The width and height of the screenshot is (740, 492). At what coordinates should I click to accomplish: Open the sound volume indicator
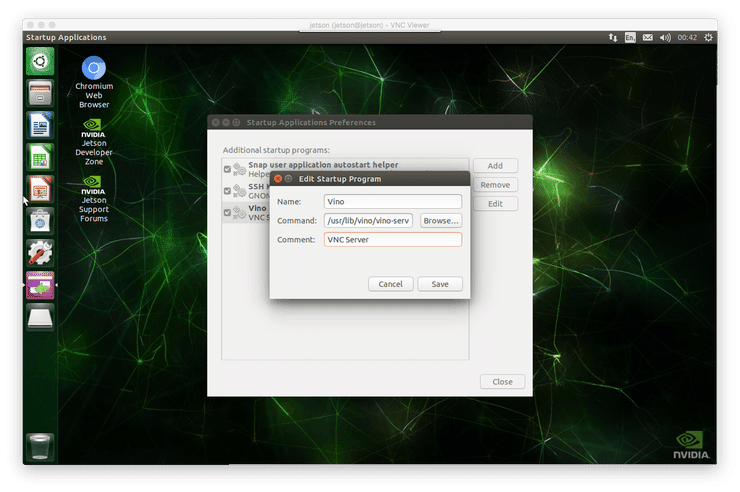click(x=665, y=37)
